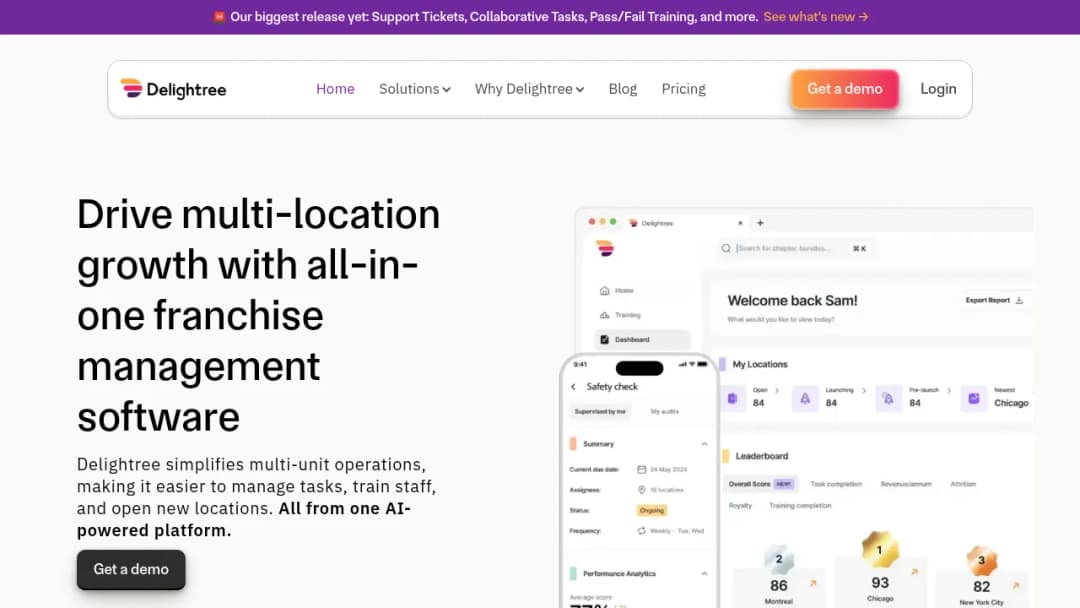The image size is (1080, 608).
Task: Follow the See what's new link
Action: point(816,17)
